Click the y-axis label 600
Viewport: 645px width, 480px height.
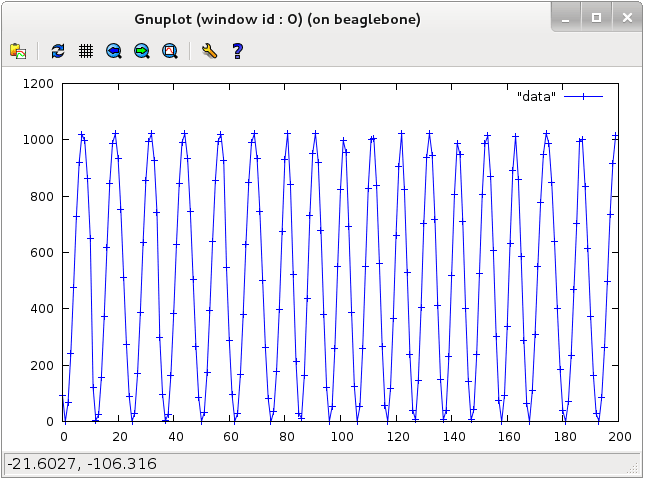click(x=42, y=253)
